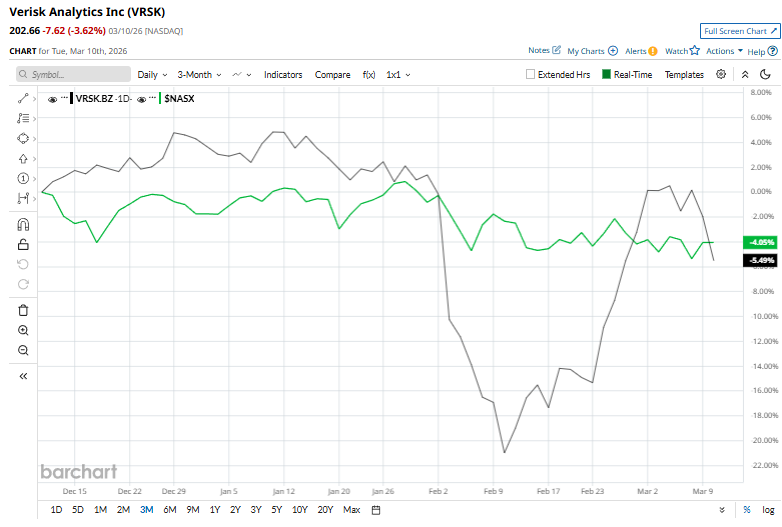Delete drawings with the trash icon

point(23,310)
